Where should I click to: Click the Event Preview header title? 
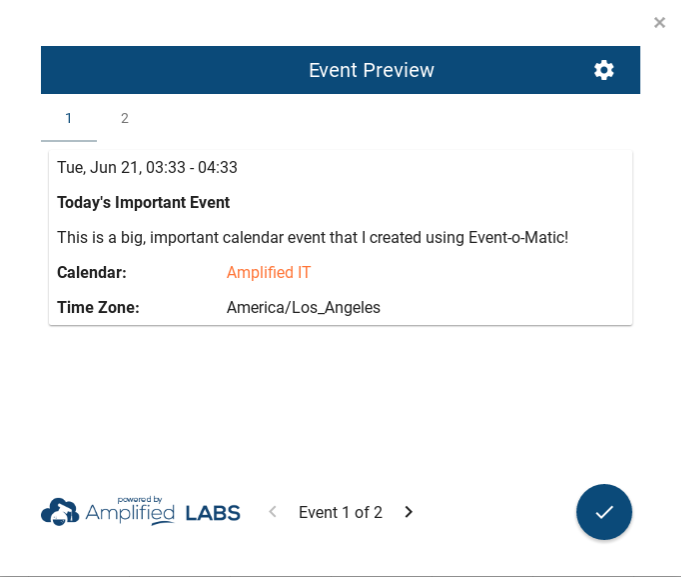click(x=371, y=70)
